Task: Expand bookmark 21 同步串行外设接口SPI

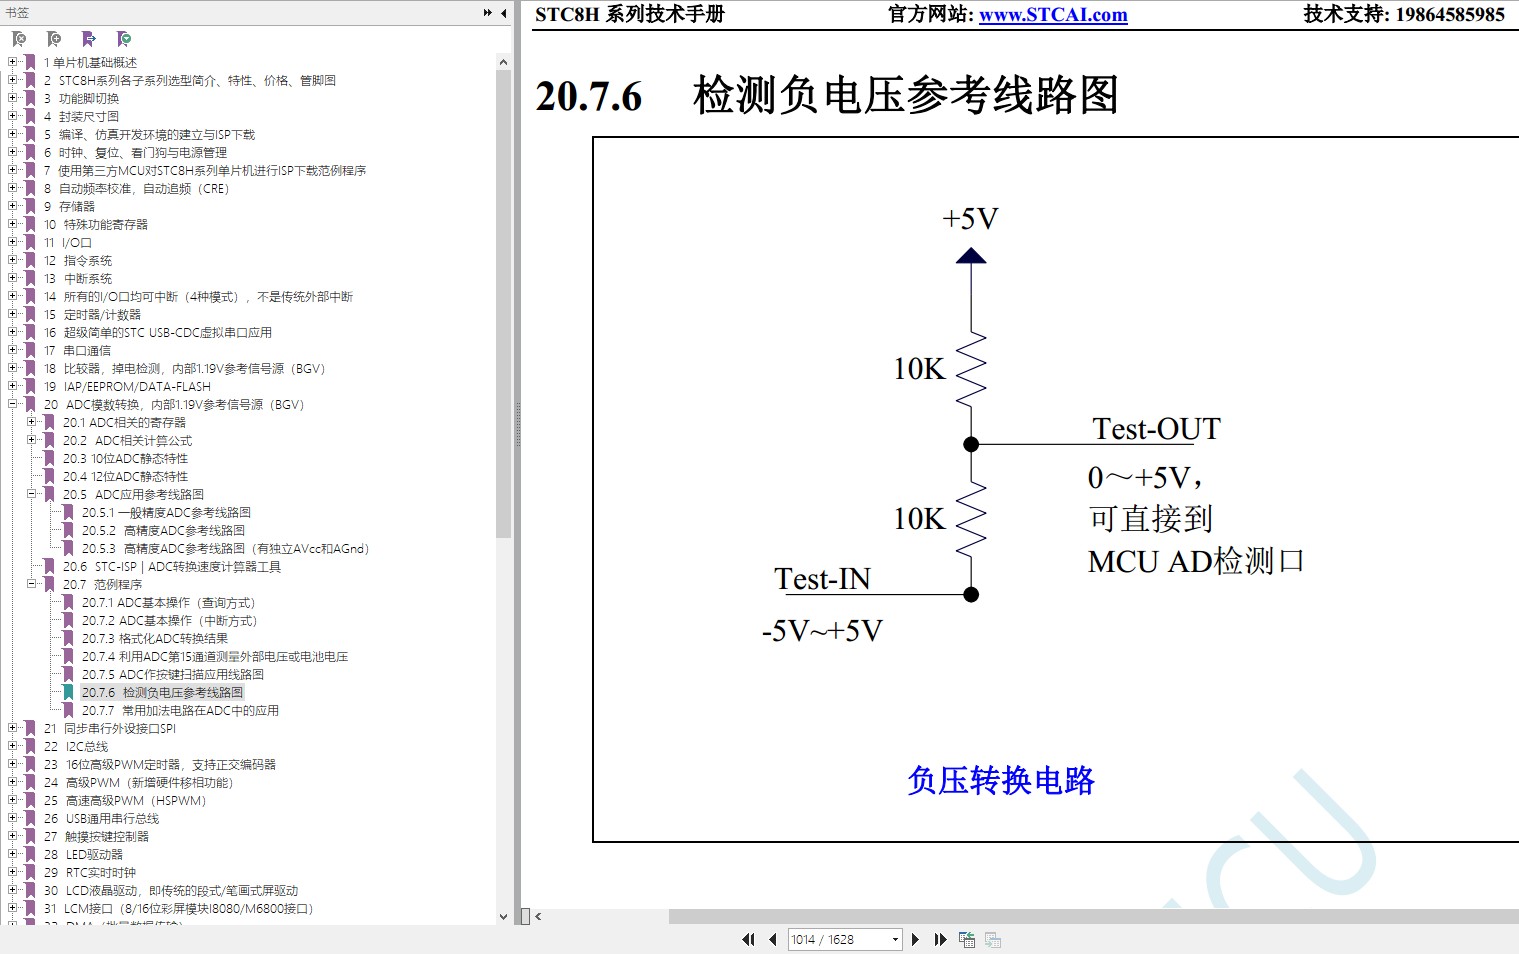Action: pos(12,728)
